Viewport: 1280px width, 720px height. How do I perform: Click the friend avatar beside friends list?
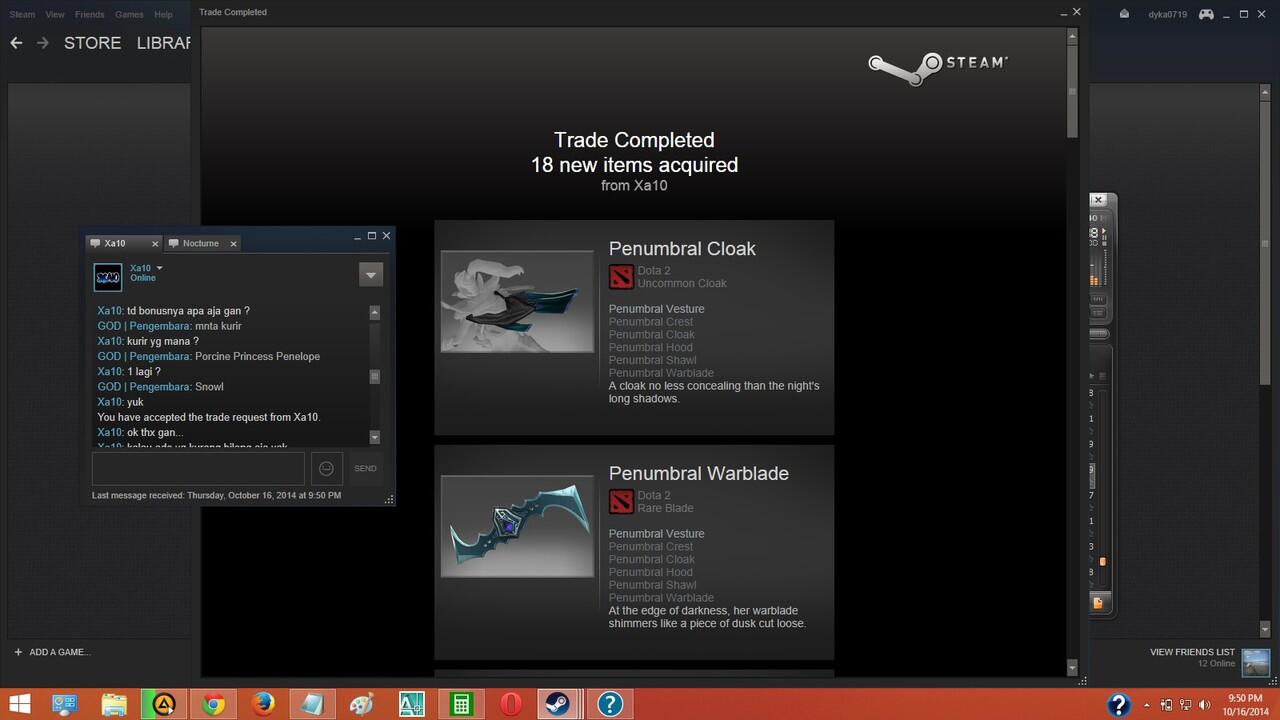(1255, 662)
